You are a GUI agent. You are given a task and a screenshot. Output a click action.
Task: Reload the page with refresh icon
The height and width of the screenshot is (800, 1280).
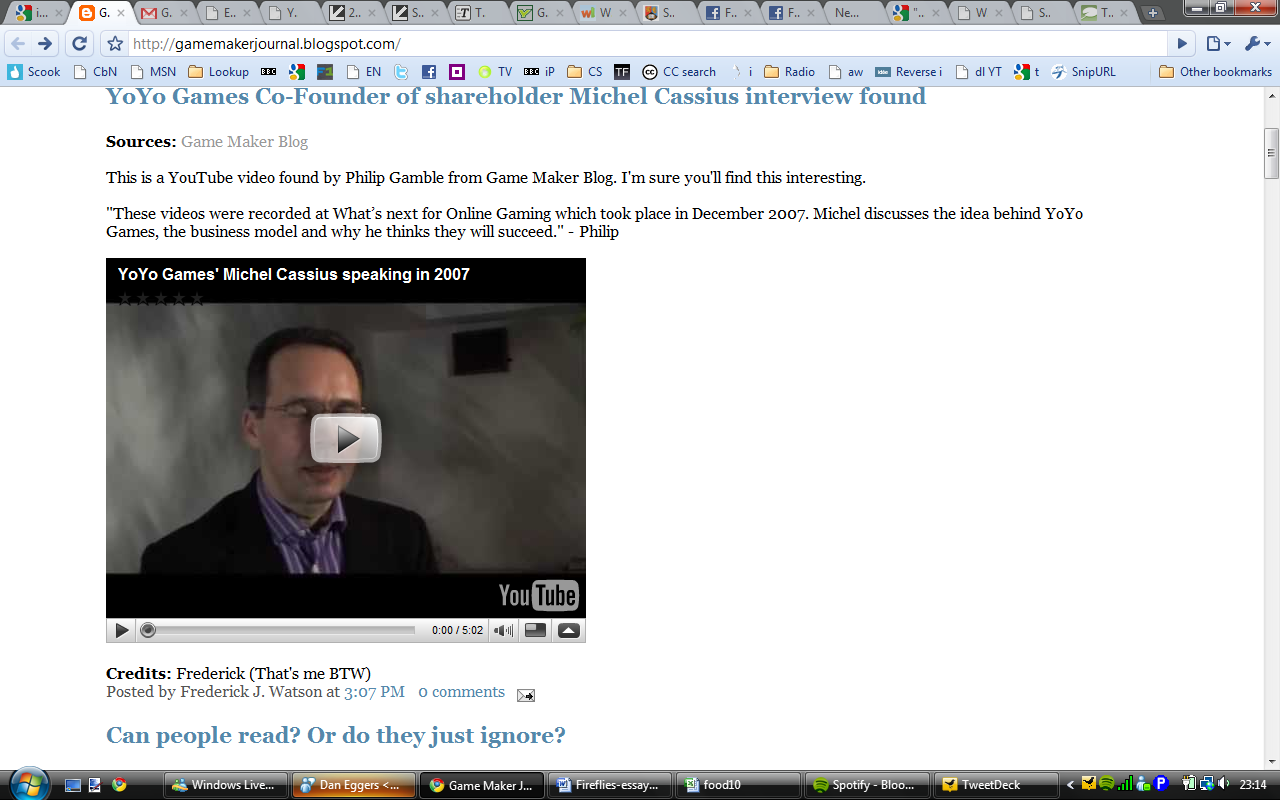(x=79, y=44)
